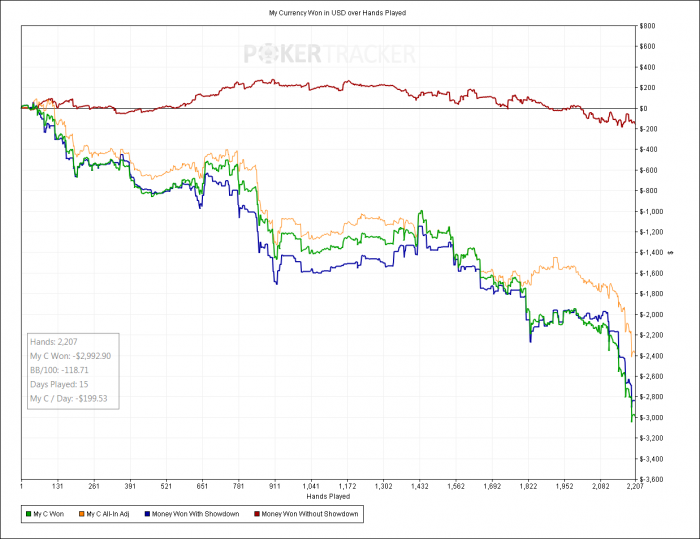Image resolution: width=700 pixels, height=539 pixels.
Task: Click the 1,822 x-axis tick label
Action: [529, 486]
